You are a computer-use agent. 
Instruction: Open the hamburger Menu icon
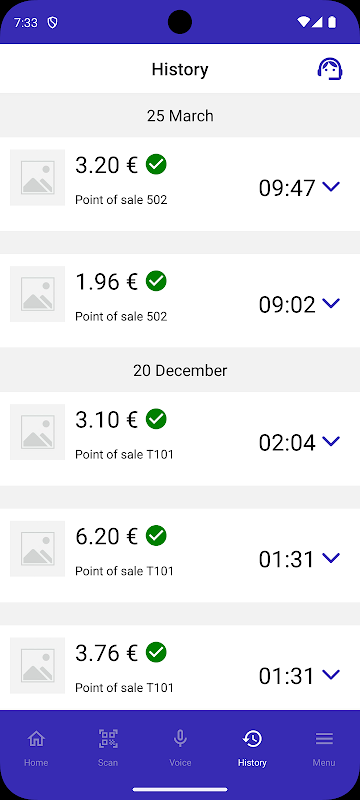click(324, 738)
